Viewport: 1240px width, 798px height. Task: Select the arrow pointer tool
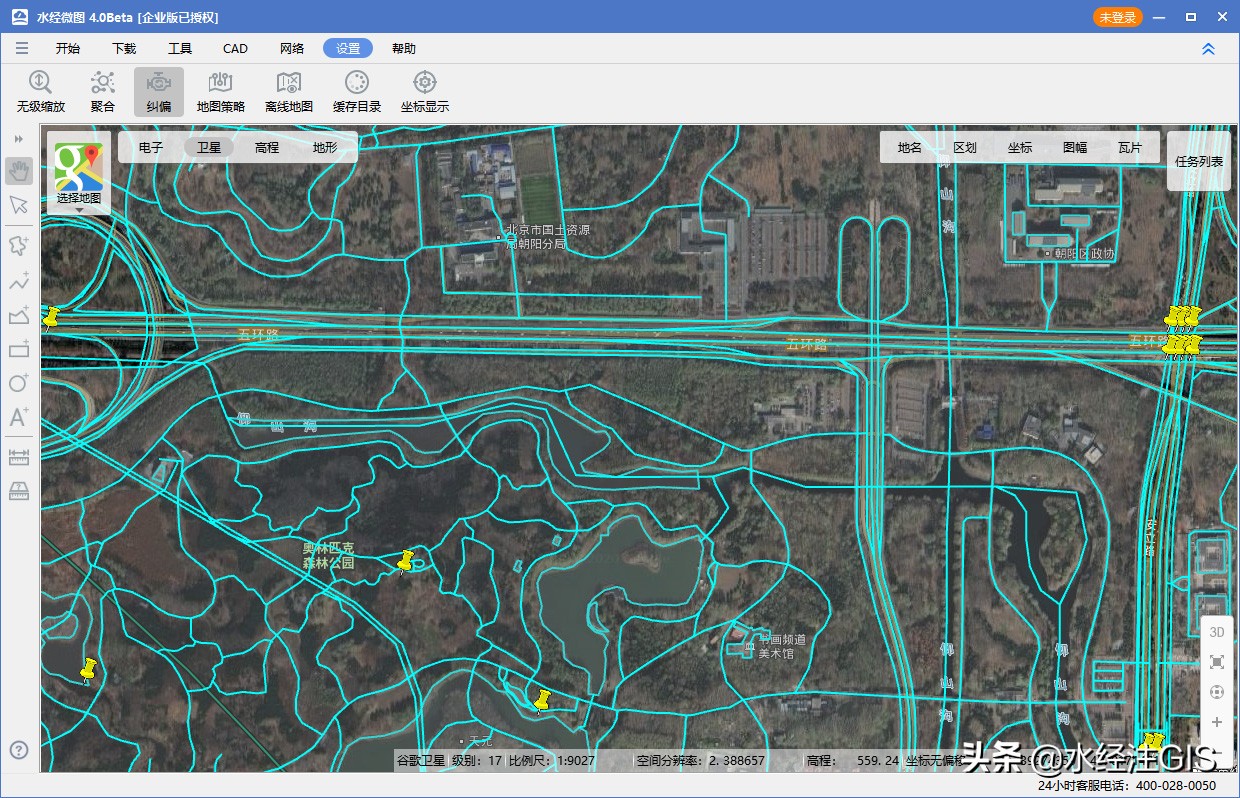(19, 205)
